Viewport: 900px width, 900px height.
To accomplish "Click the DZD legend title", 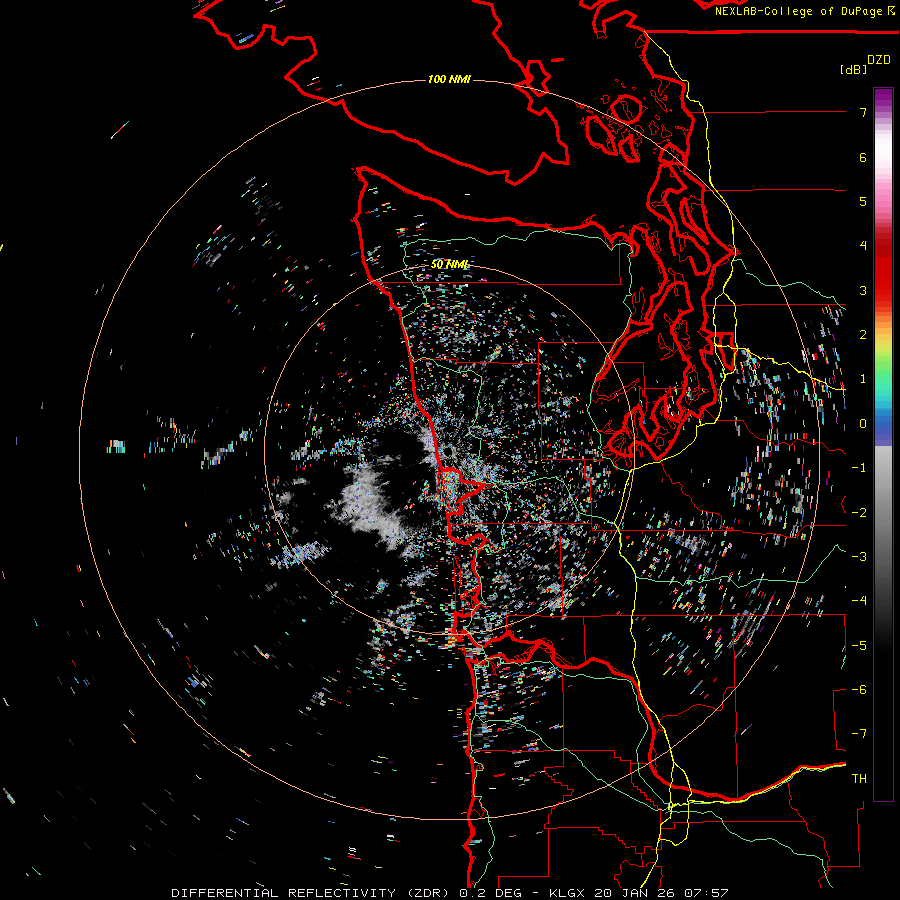I will 879,60.
